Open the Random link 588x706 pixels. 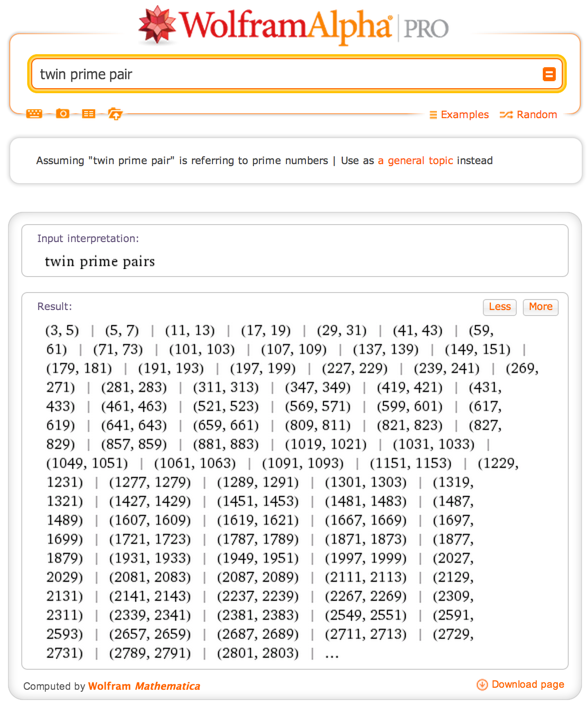click(537, 115)
